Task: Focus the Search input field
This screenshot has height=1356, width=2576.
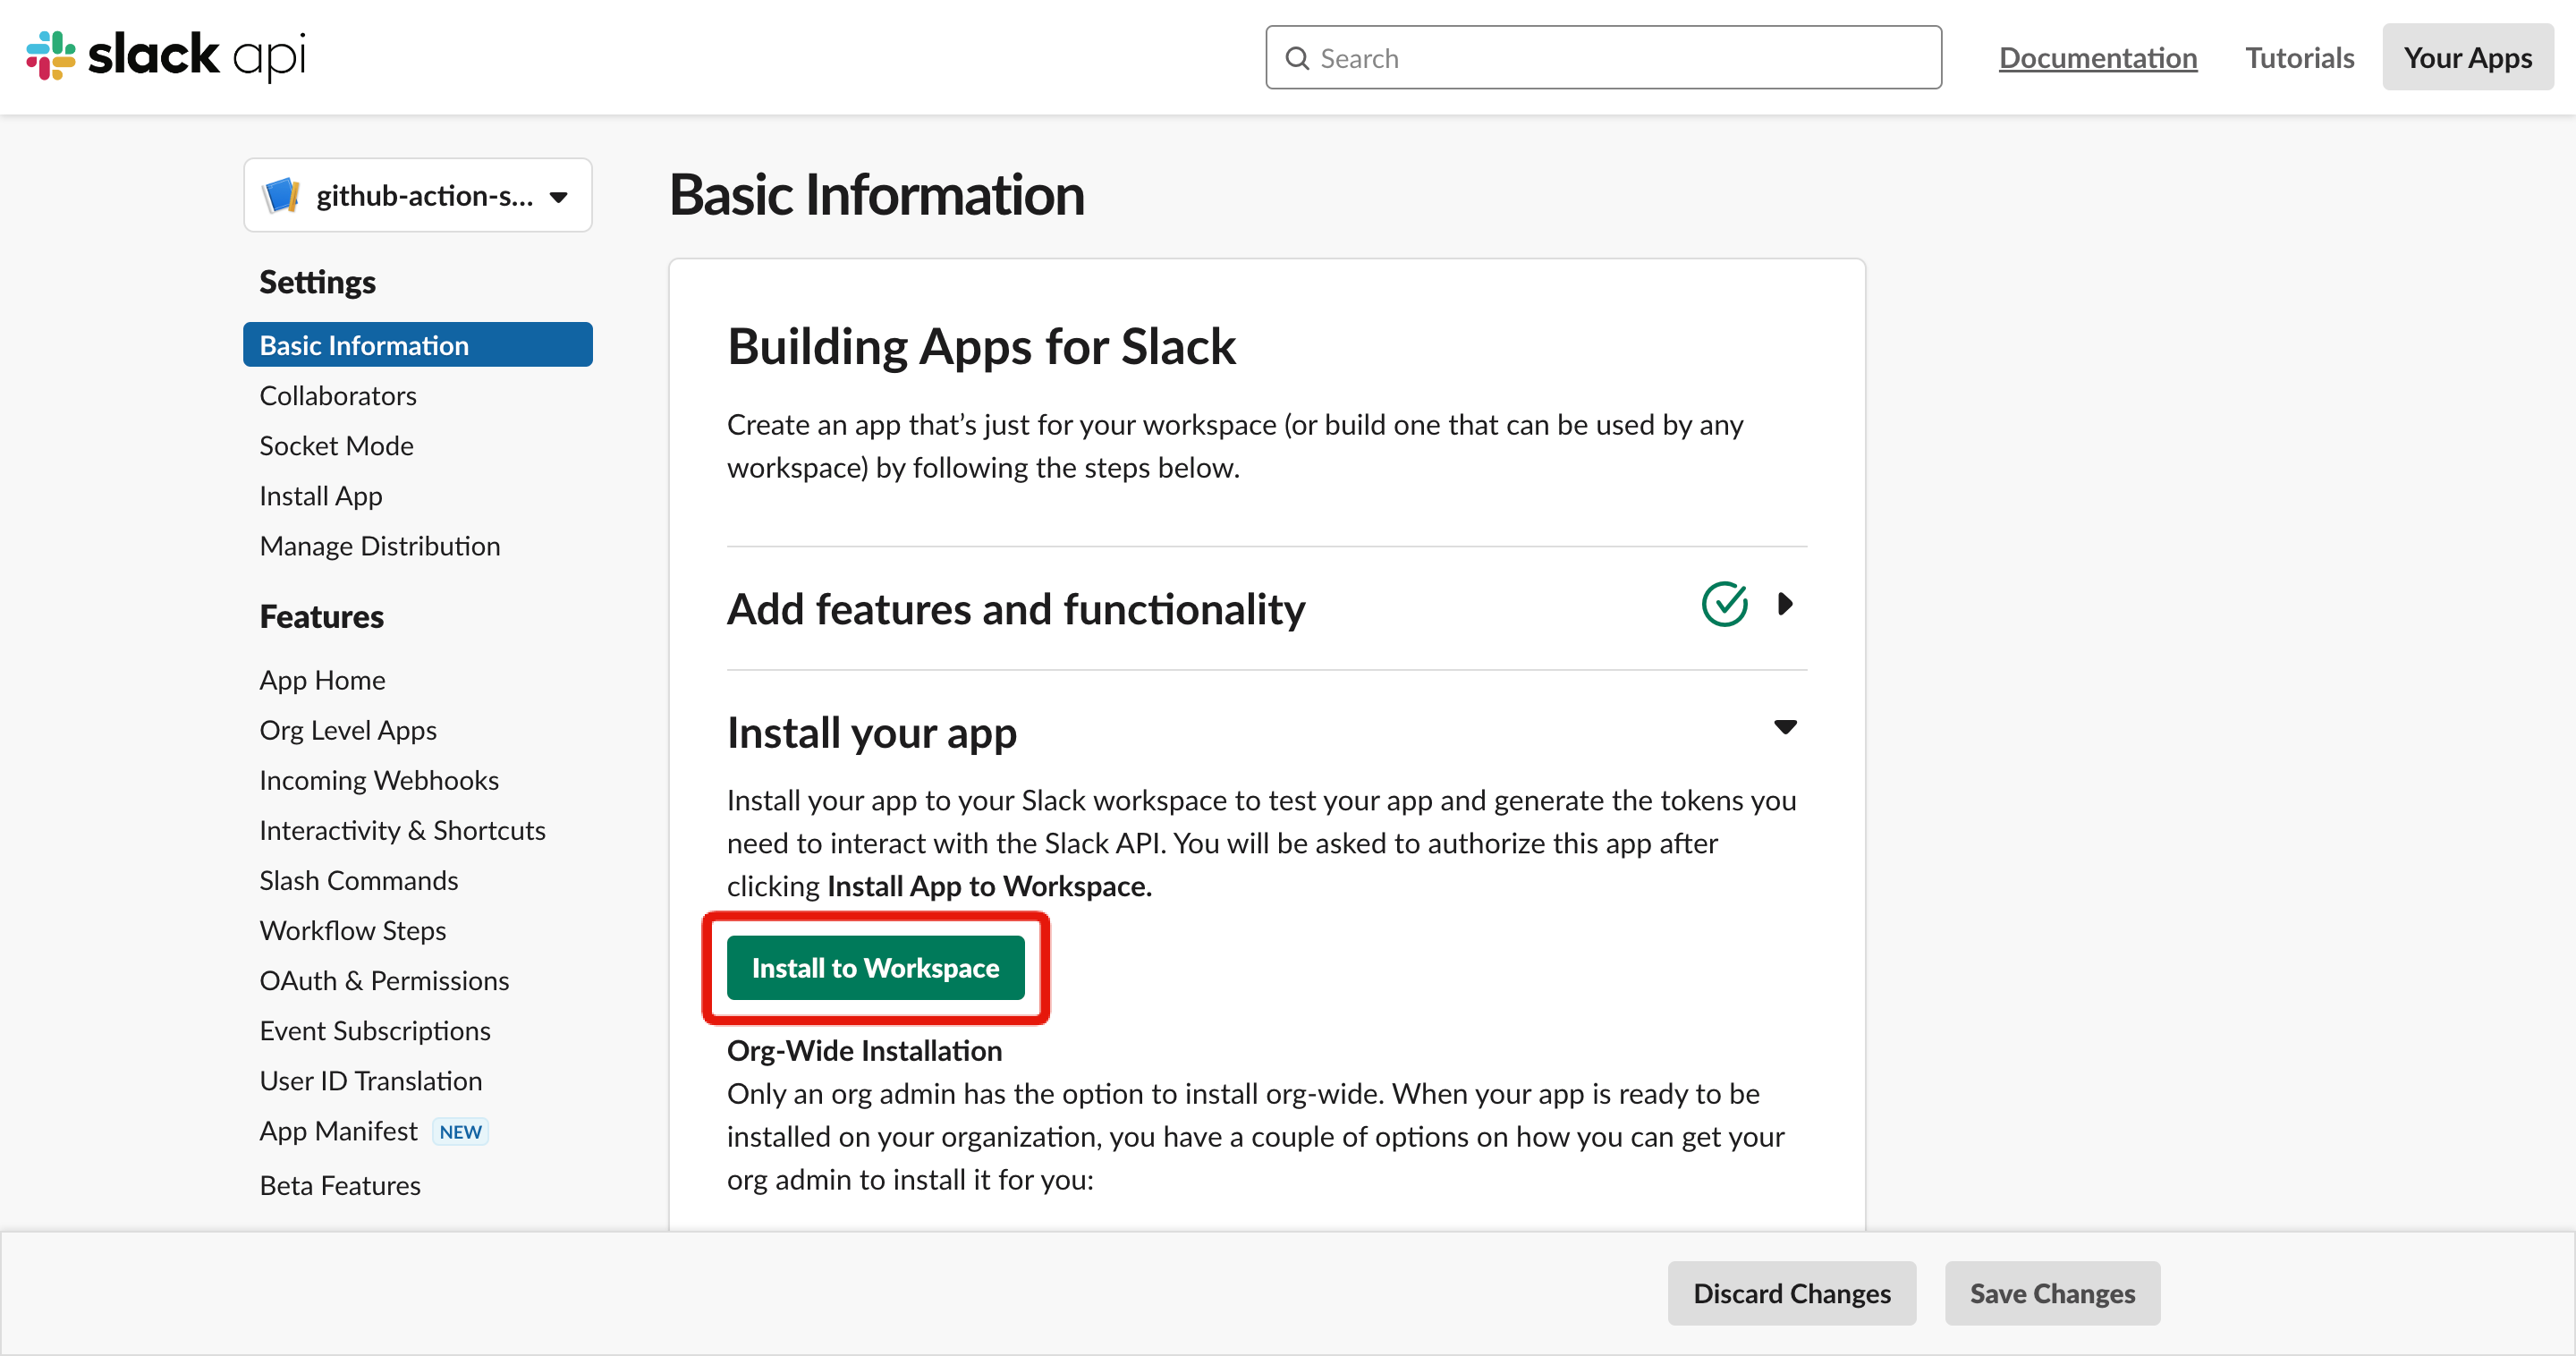Action: tap(1620, 58)
